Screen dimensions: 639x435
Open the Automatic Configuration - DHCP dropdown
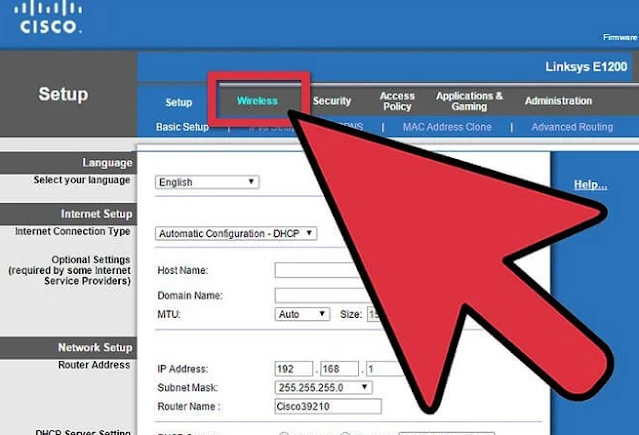[x=236, y=233]
